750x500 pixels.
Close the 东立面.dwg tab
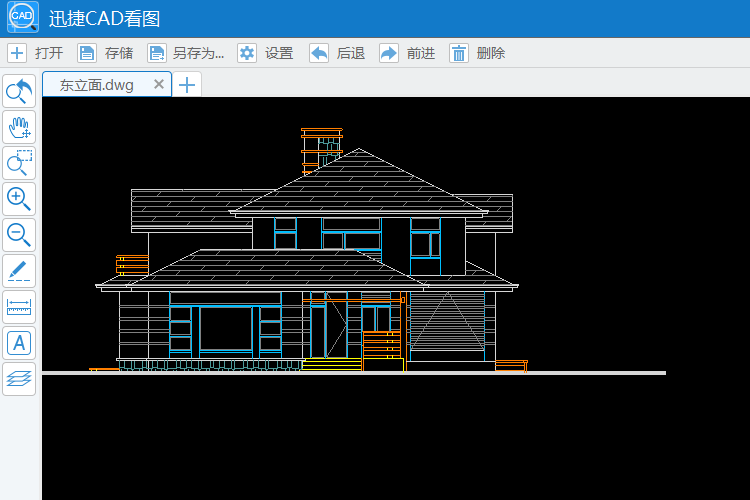click(x=158, y=85)
